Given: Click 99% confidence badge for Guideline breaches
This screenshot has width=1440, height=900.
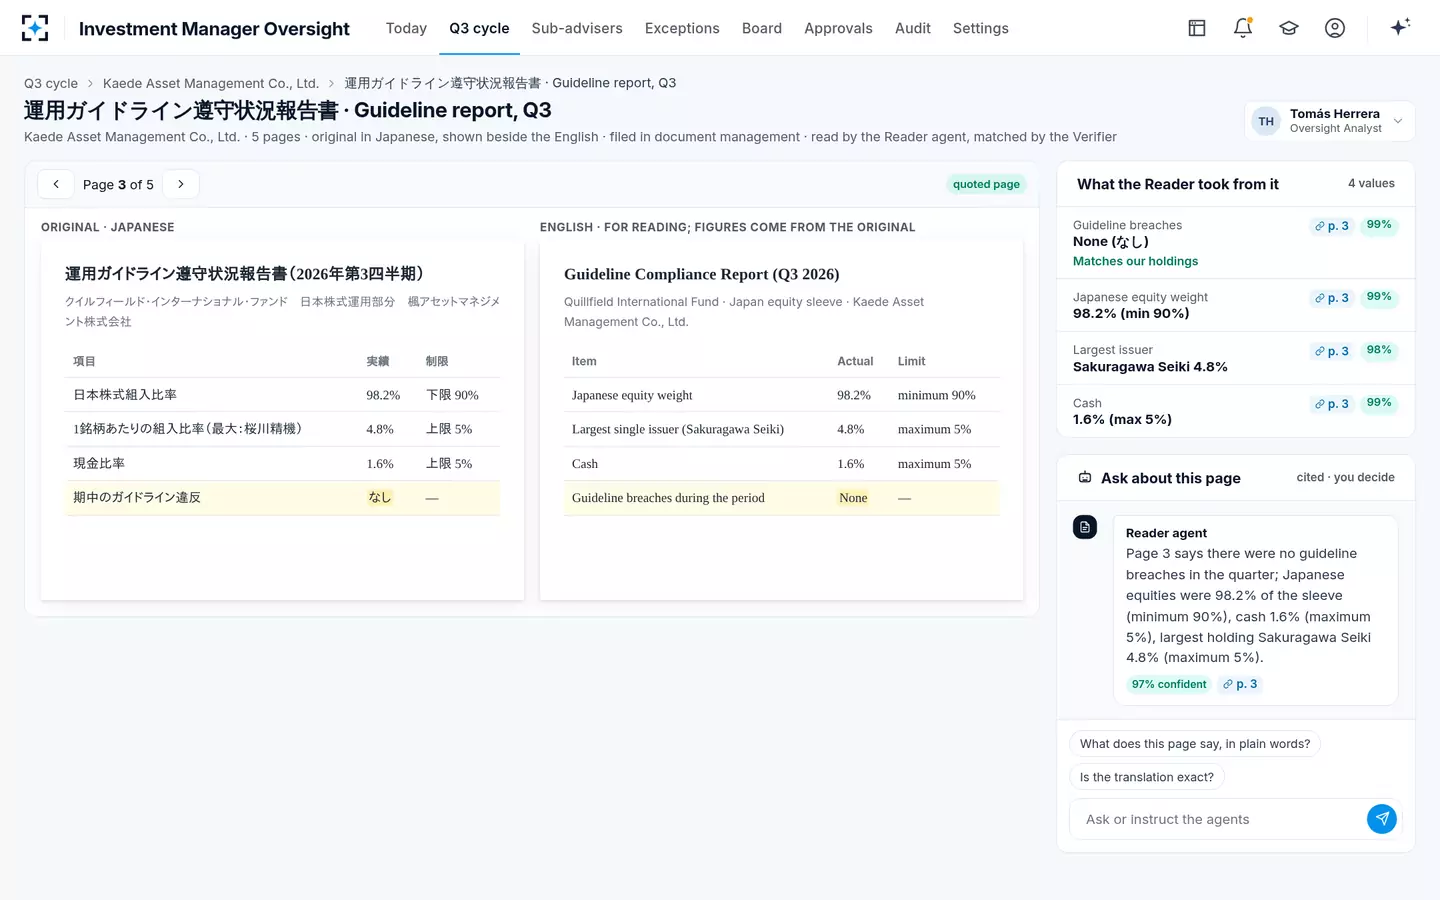Looking at the screenshot, I should (1379, 225).
